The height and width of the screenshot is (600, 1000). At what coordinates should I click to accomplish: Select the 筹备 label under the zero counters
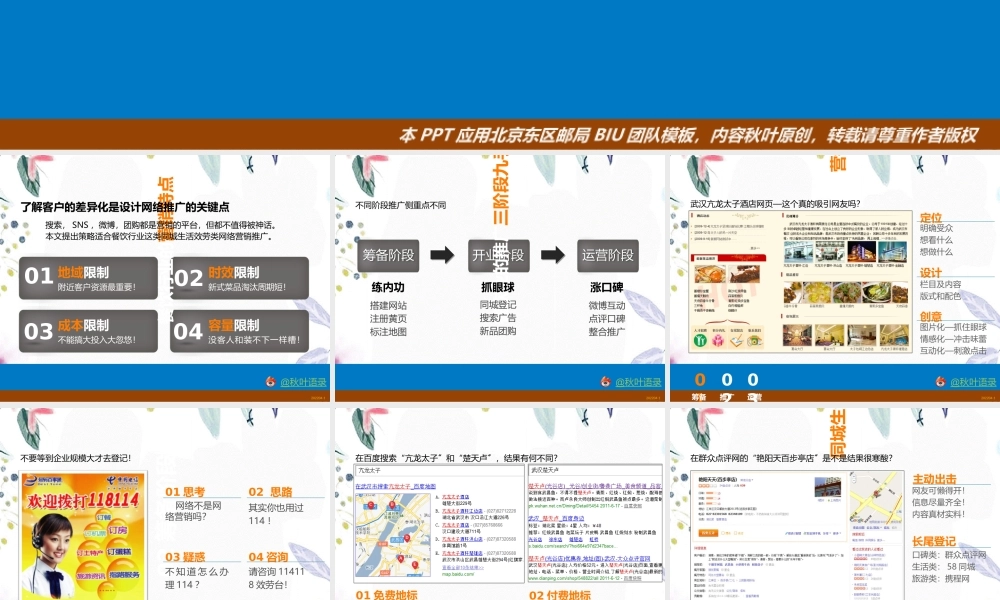698,396
